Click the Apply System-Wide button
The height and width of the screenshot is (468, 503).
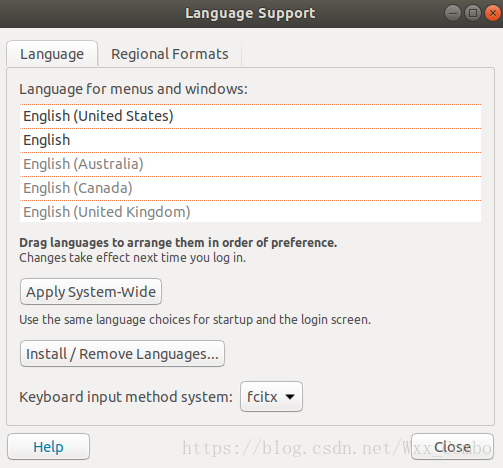(91, 292)
